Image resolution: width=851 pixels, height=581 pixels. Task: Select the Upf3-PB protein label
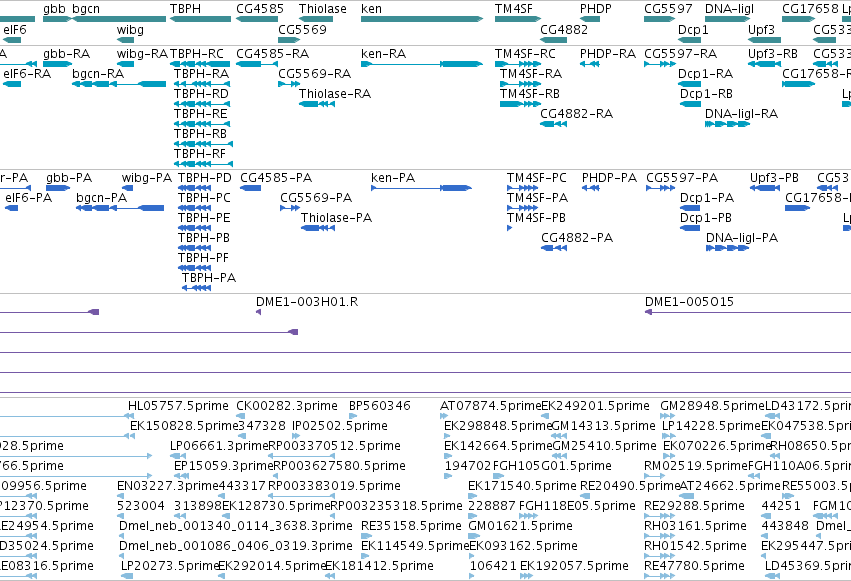click(774, 178)
